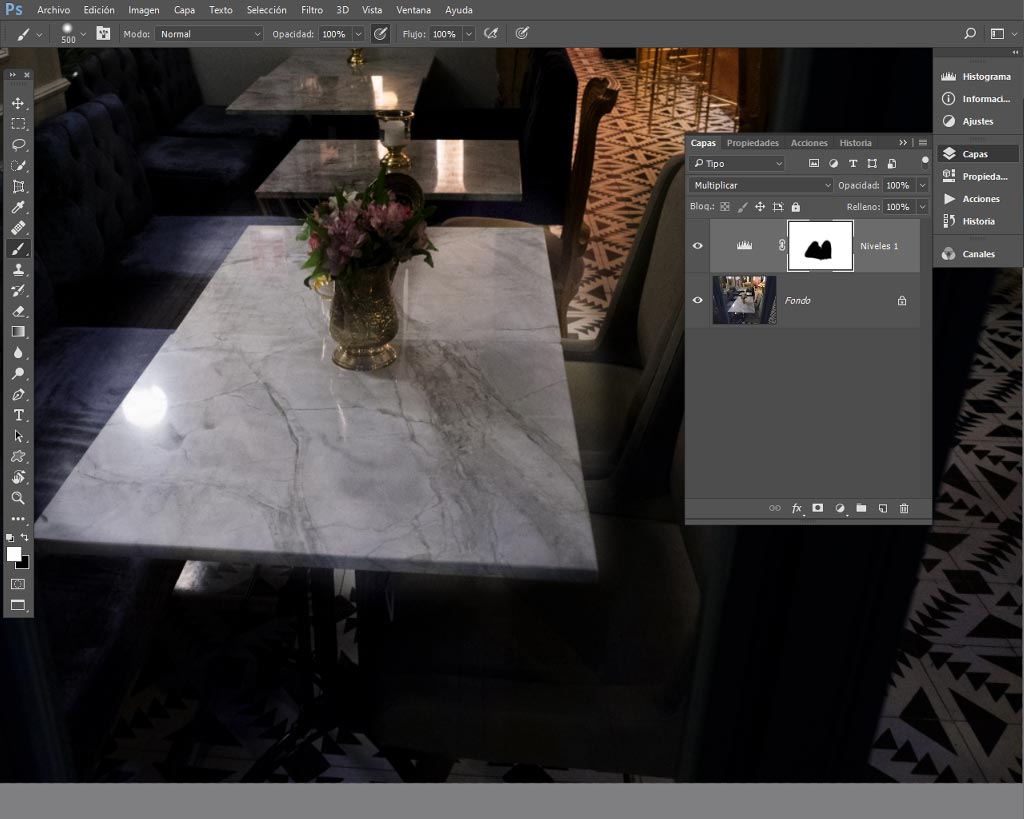Open the Tipo layer filter dropdown

pyautogui.click(x=737, y=163)
